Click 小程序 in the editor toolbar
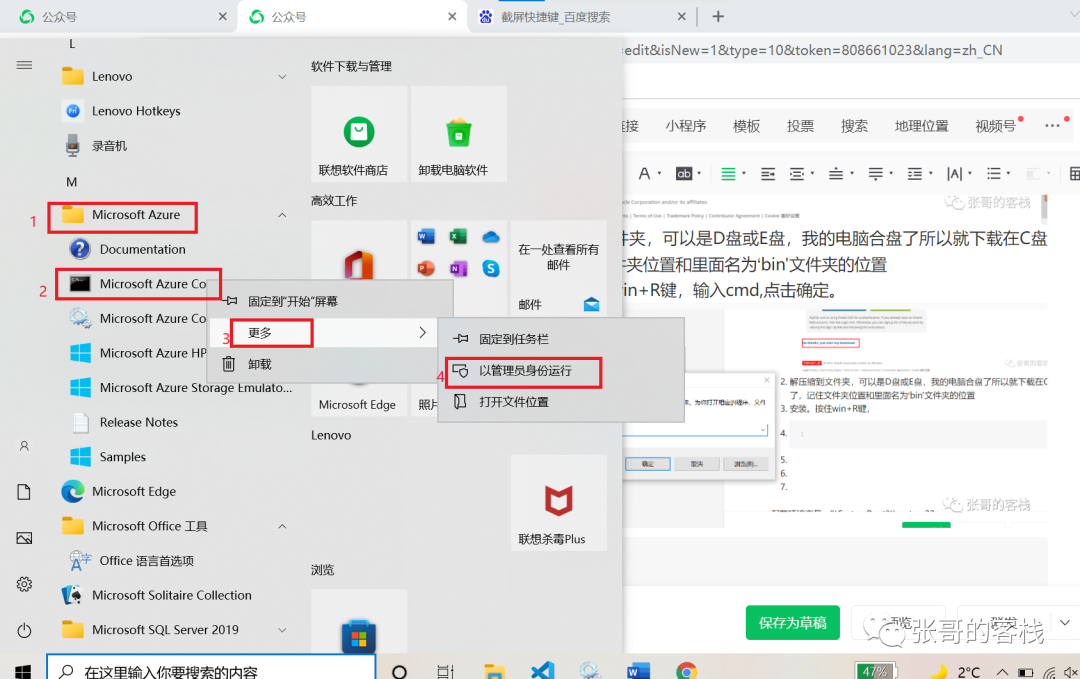The width and height of the screenshot is (1080, 679). pyautogui.click(x=685, y=126)
